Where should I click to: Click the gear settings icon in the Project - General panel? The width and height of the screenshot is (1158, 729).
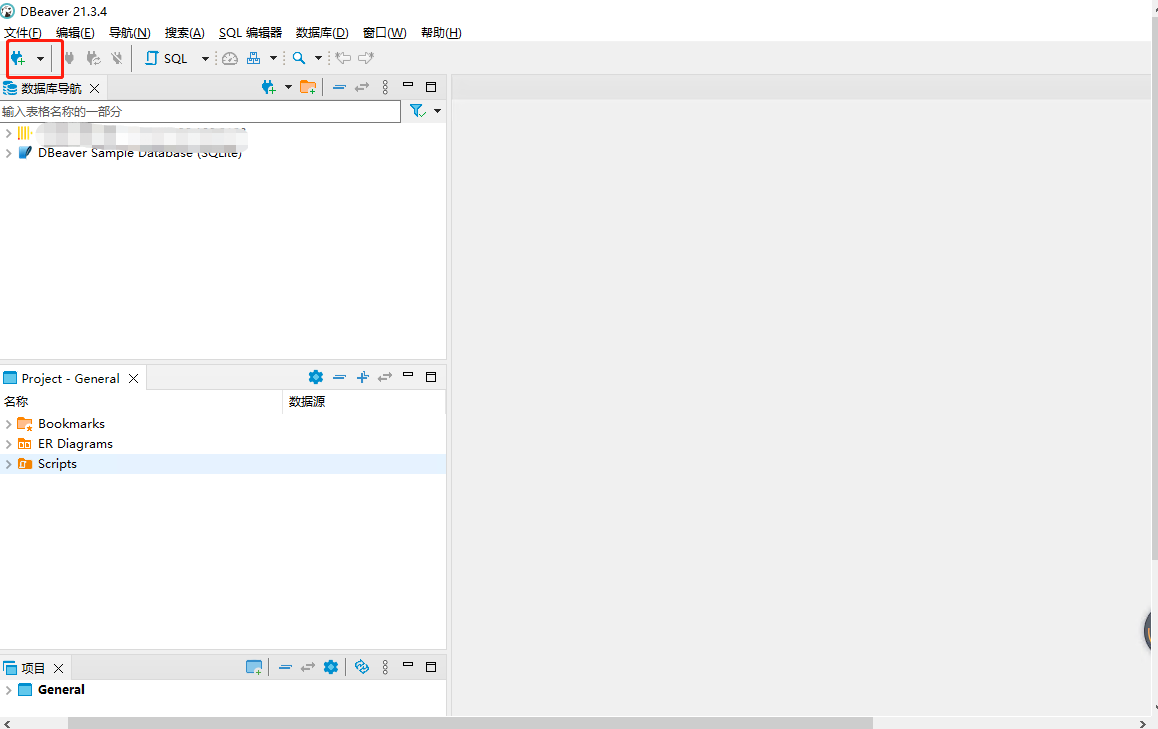315,377
